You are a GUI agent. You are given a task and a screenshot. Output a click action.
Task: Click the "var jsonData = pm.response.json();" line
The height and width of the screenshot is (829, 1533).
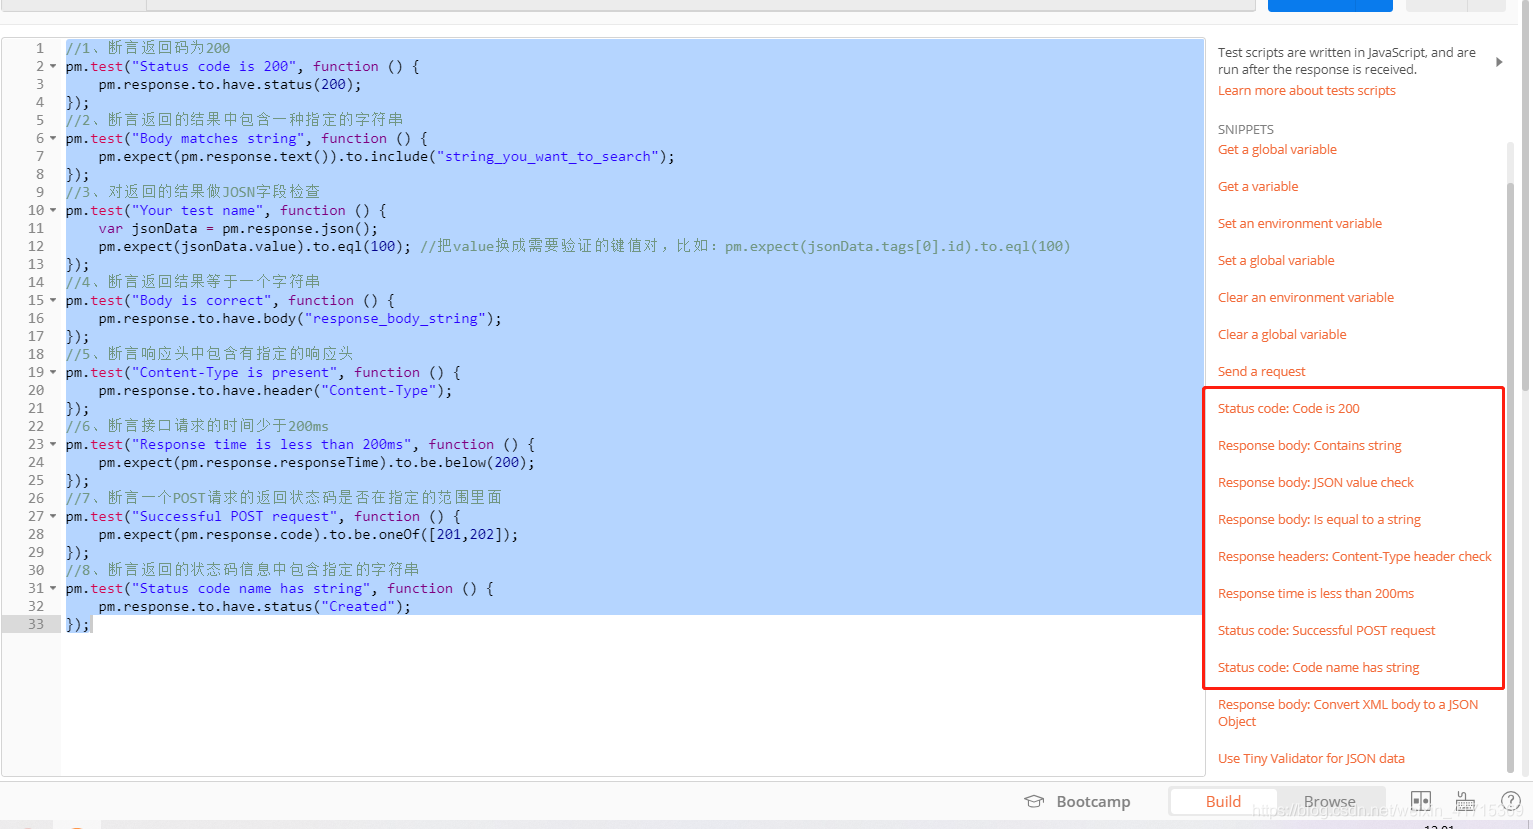238,228
